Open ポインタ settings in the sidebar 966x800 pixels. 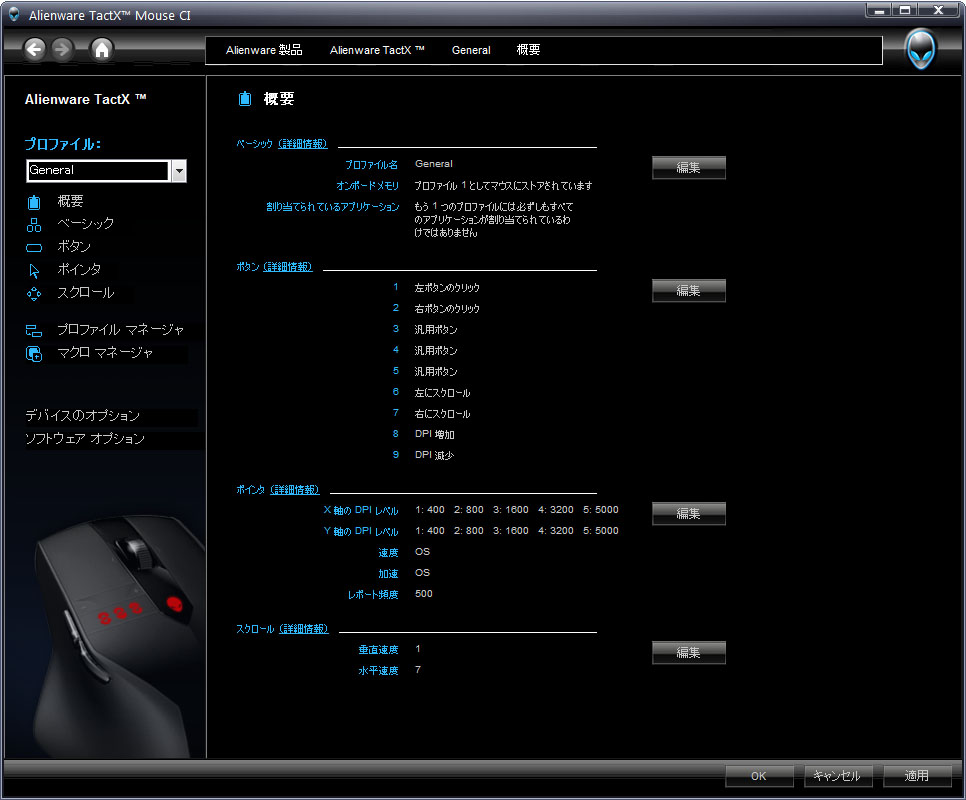click(x=79, y=269)
